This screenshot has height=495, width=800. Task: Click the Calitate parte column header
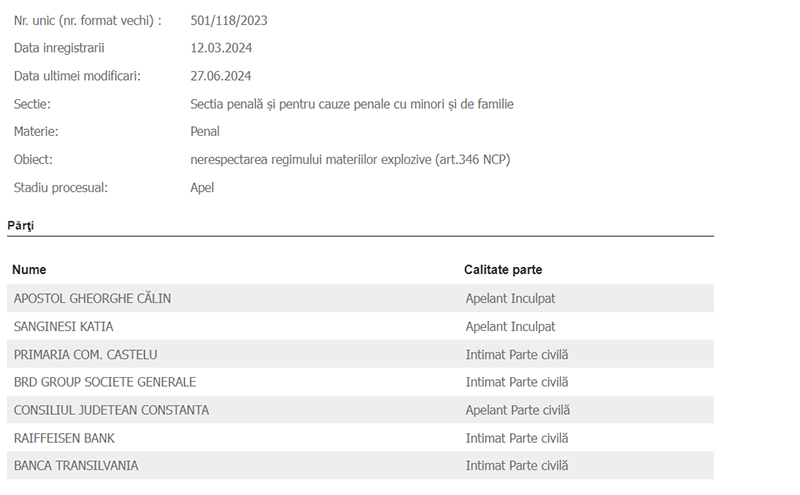point(503,269)
